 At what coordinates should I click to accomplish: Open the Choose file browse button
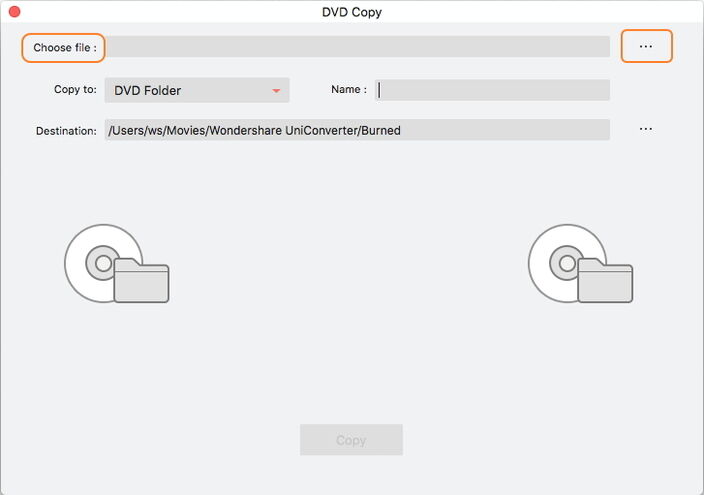pyautogui.click(x=646, y=47)
